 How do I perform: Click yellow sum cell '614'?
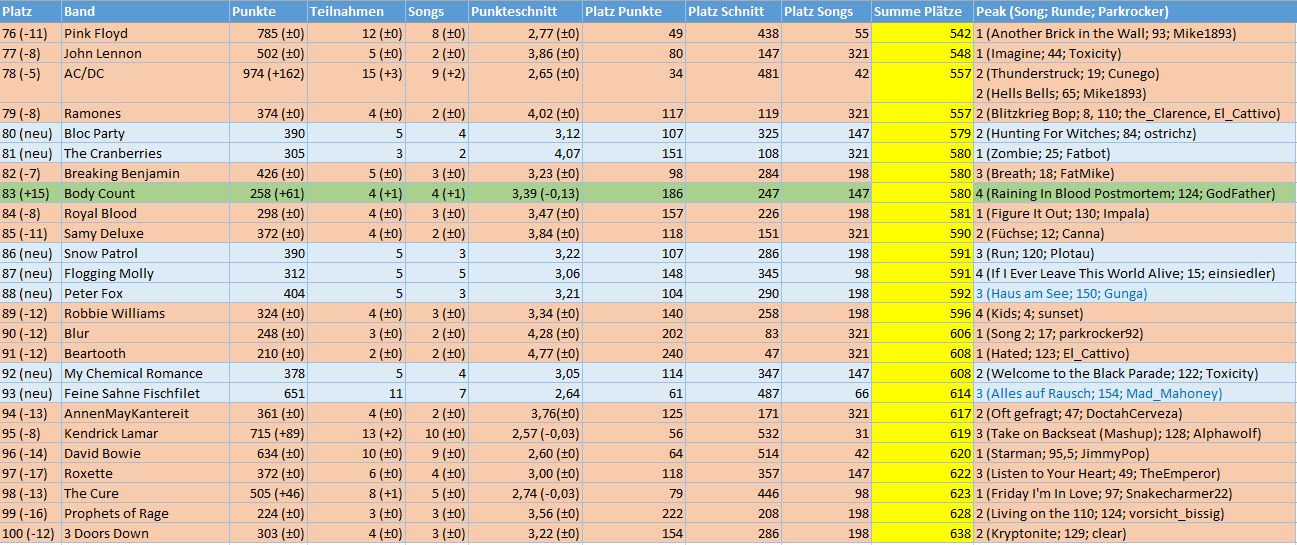pos(922,393)
